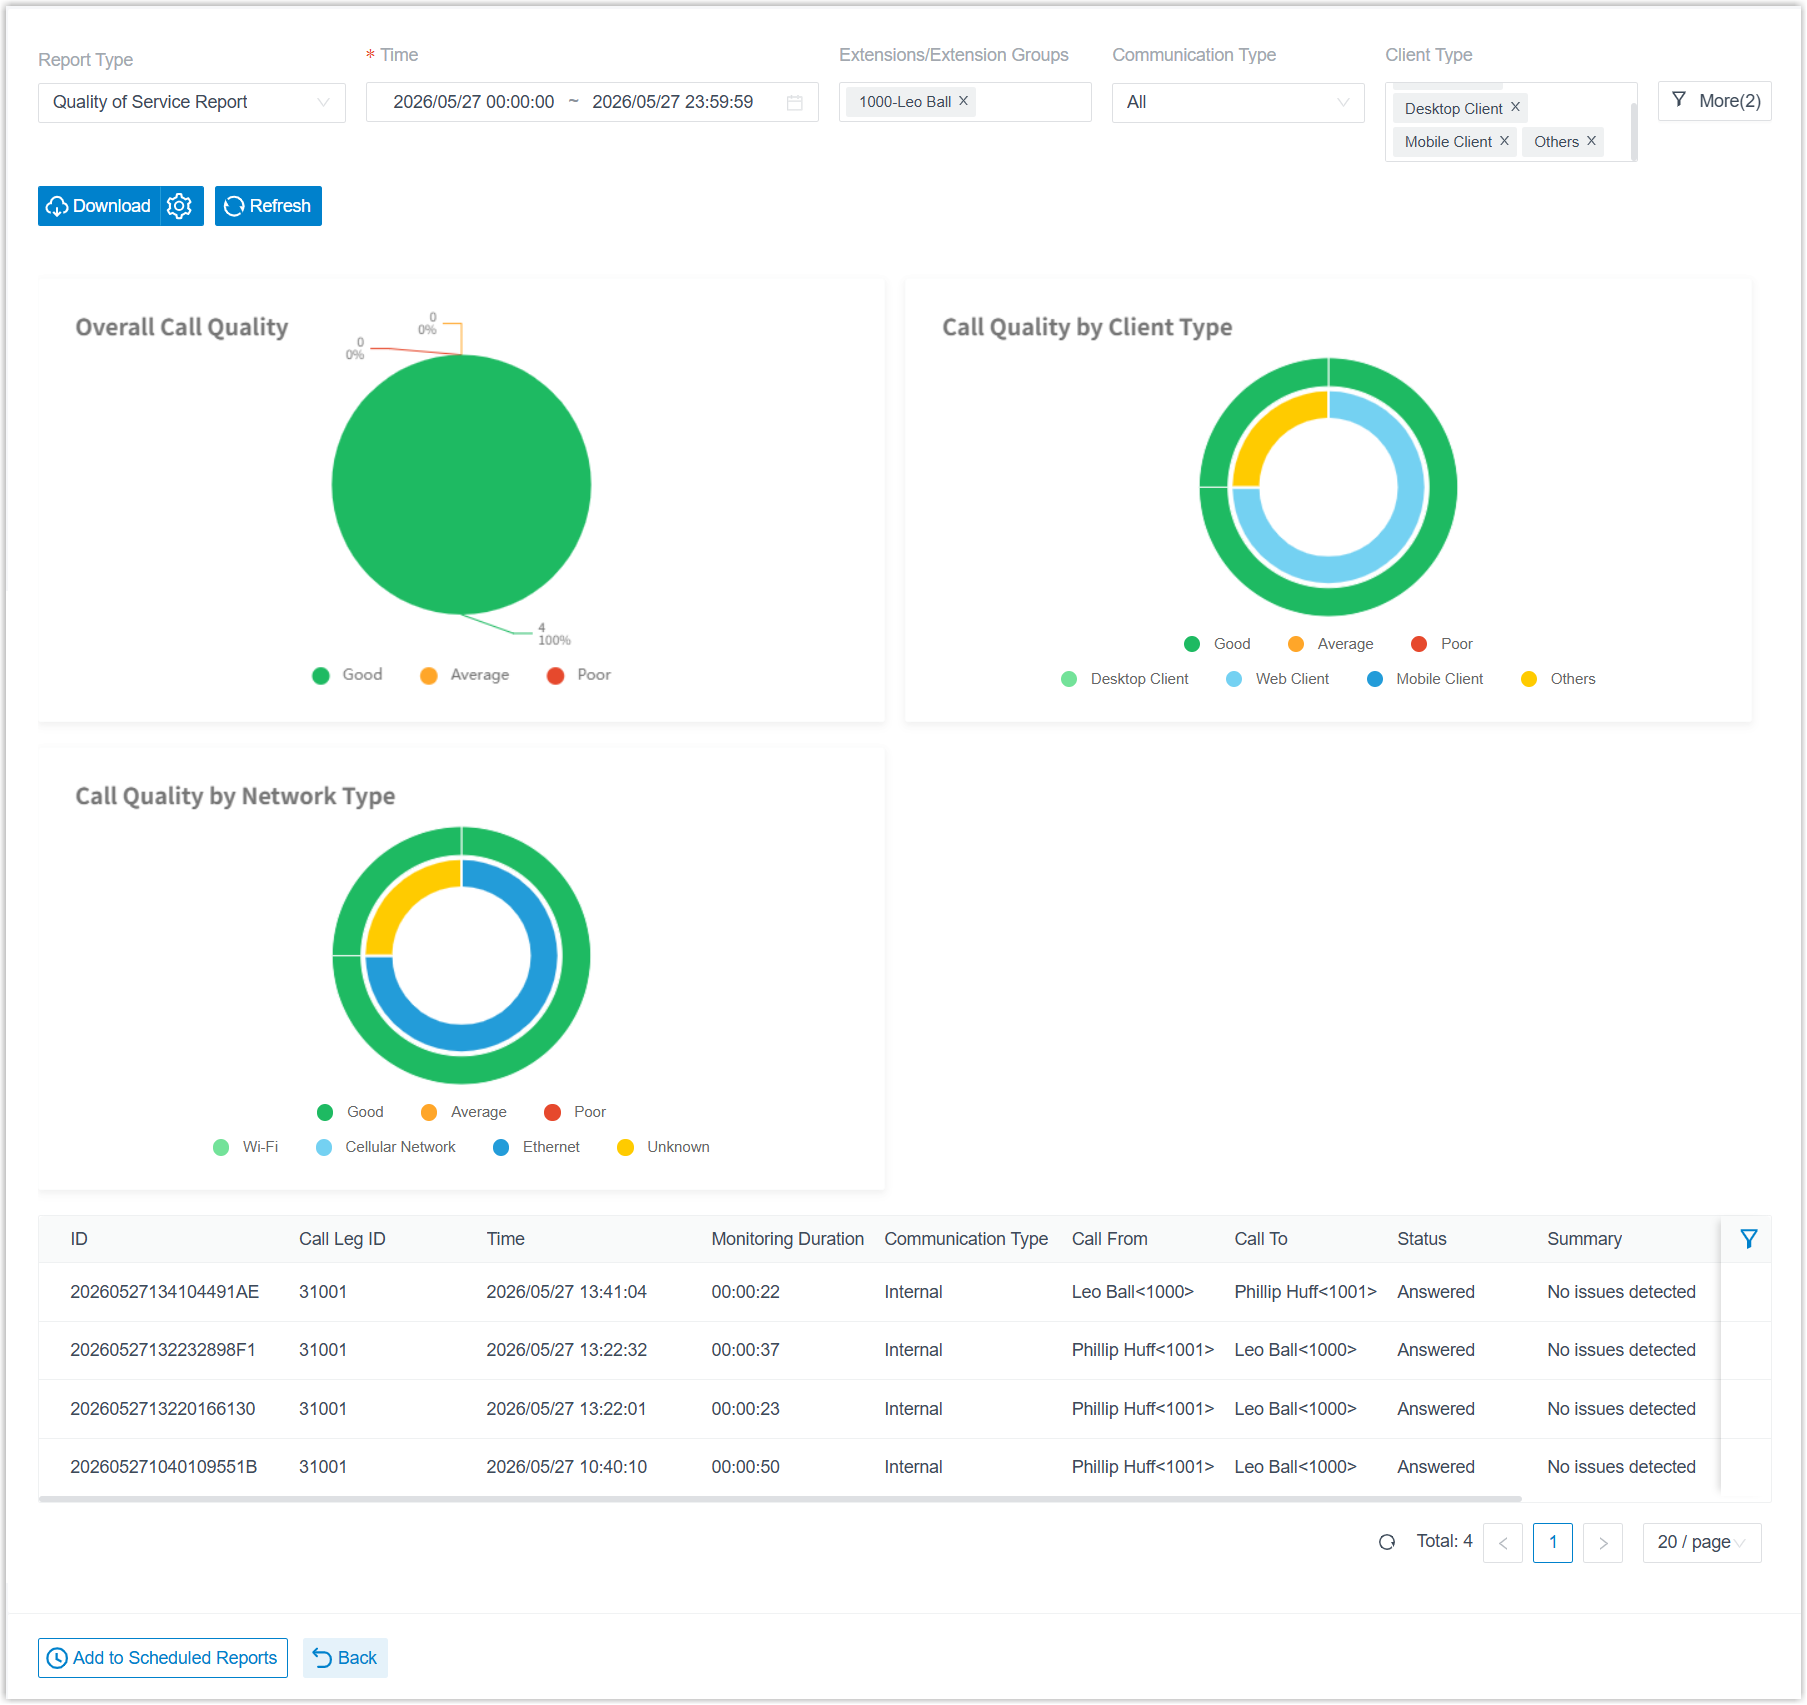Toggle Good legend in Overall Call Quality
Viewport: 1807px width, 1705px height.
347,675
